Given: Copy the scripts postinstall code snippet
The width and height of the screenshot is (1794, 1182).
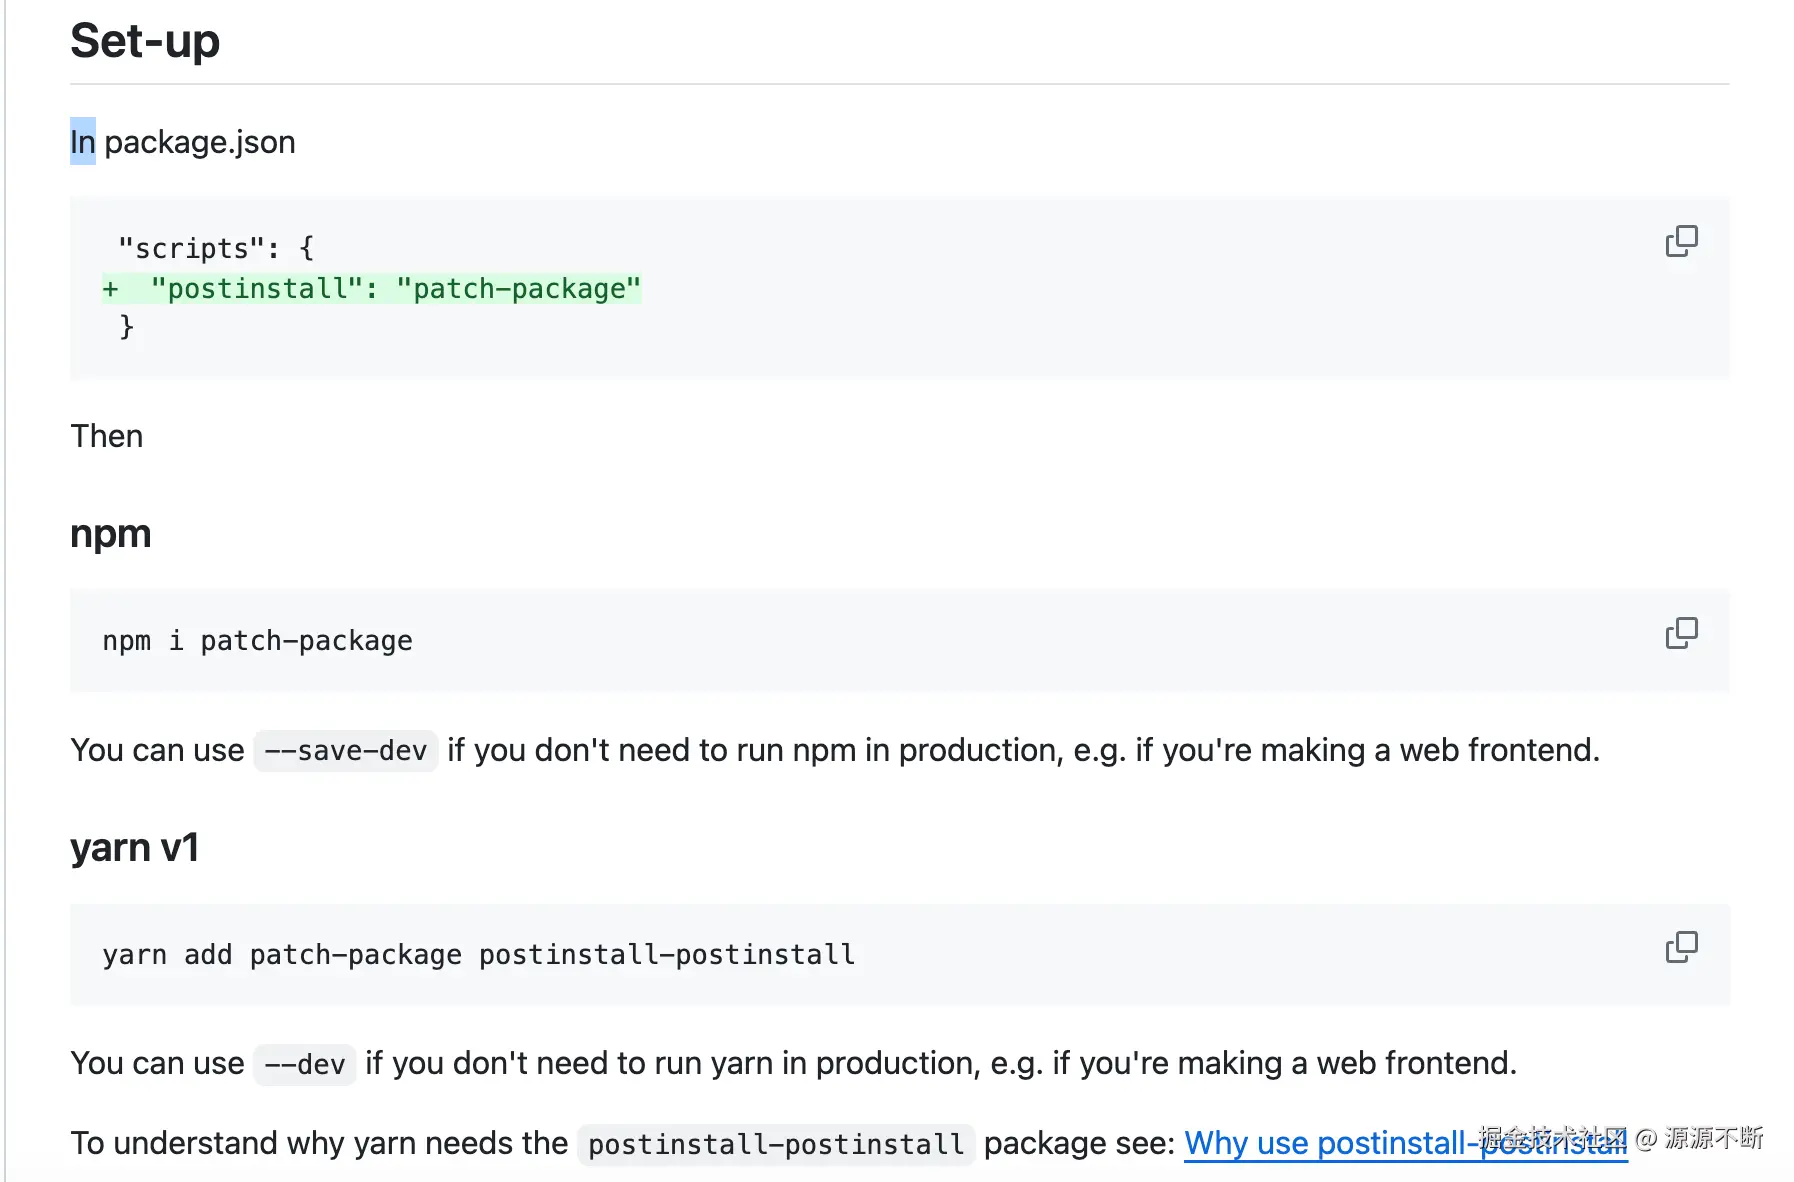Looking at the screenshot, I should click(x=1681, y=241).
